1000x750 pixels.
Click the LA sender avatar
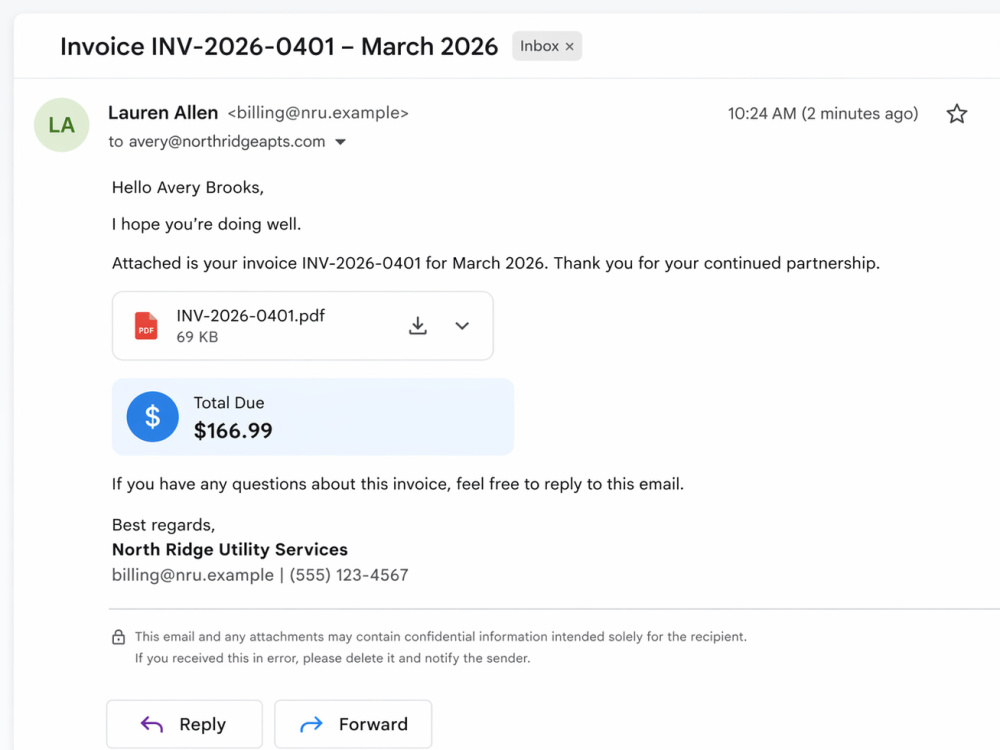pos(61,125)
